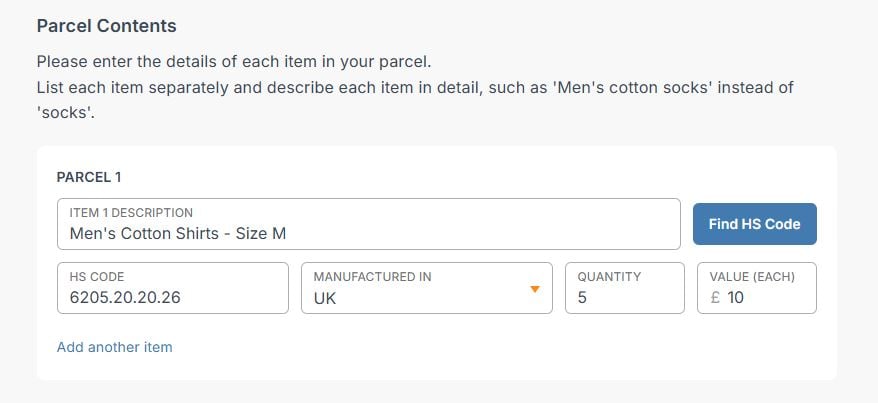Open the Manufactured In dropdown
The width and height of the screenshot is (878, 403).
pyautogui.click(x=426, y=288)
